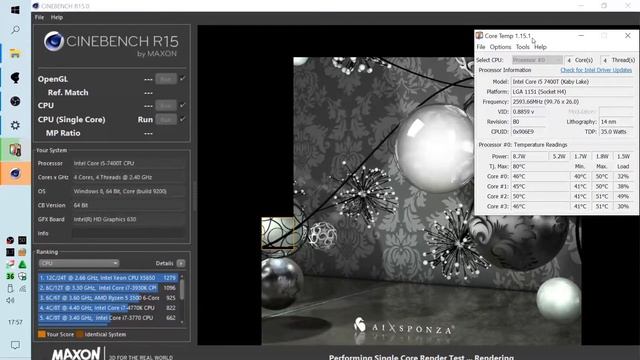The height and width of the screenshot is (360, 640).
Task: Click the volume speaker tray icon
Action: [x=11, y=300]
